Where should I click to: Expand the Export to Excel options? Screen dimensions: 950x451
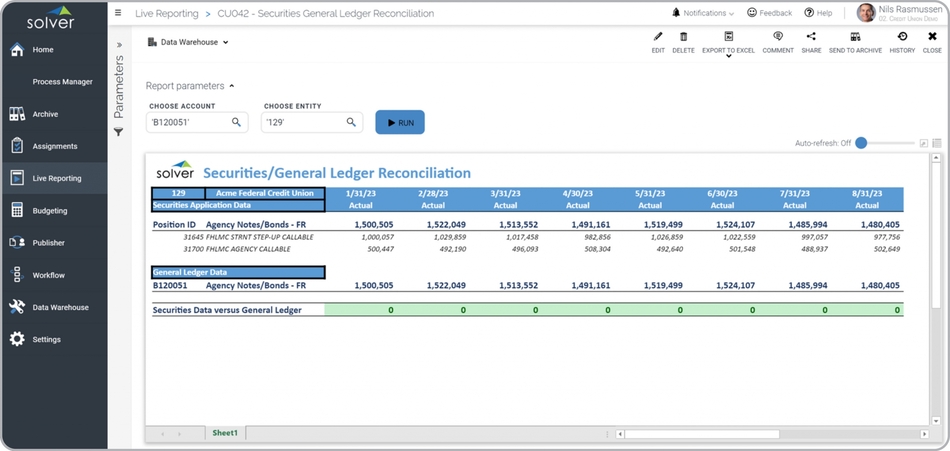pyautogui.click(x=728, y=56)
